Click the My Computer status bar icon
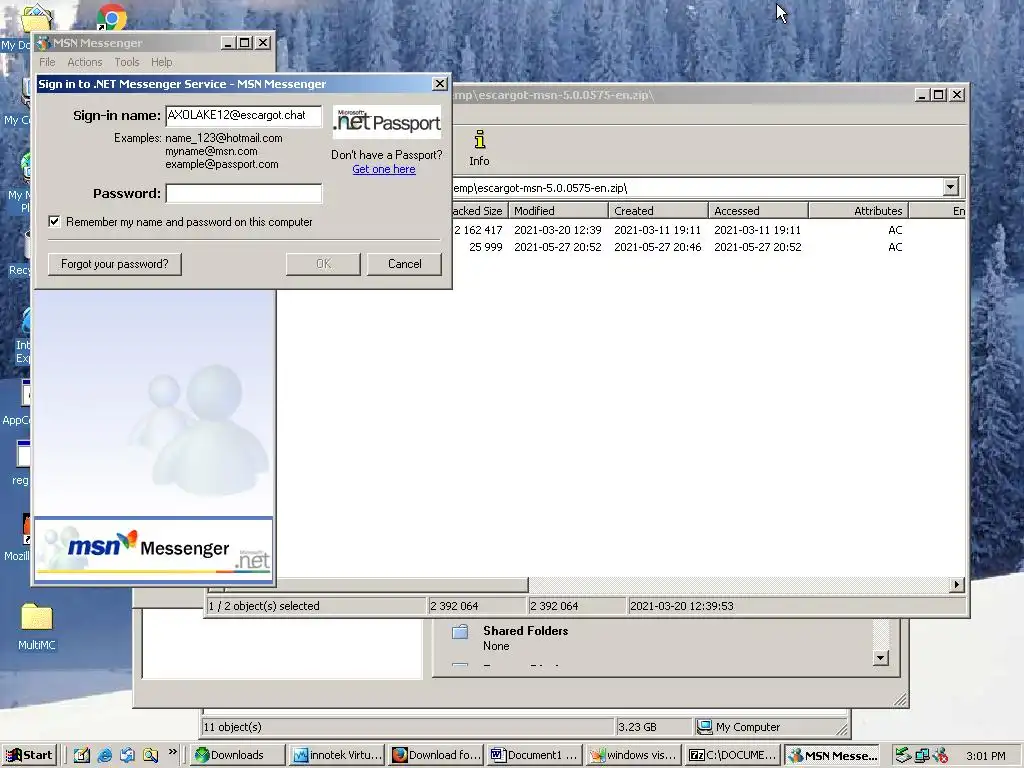The height and width of the screenshot is (768, 1024). click(705, 726)
